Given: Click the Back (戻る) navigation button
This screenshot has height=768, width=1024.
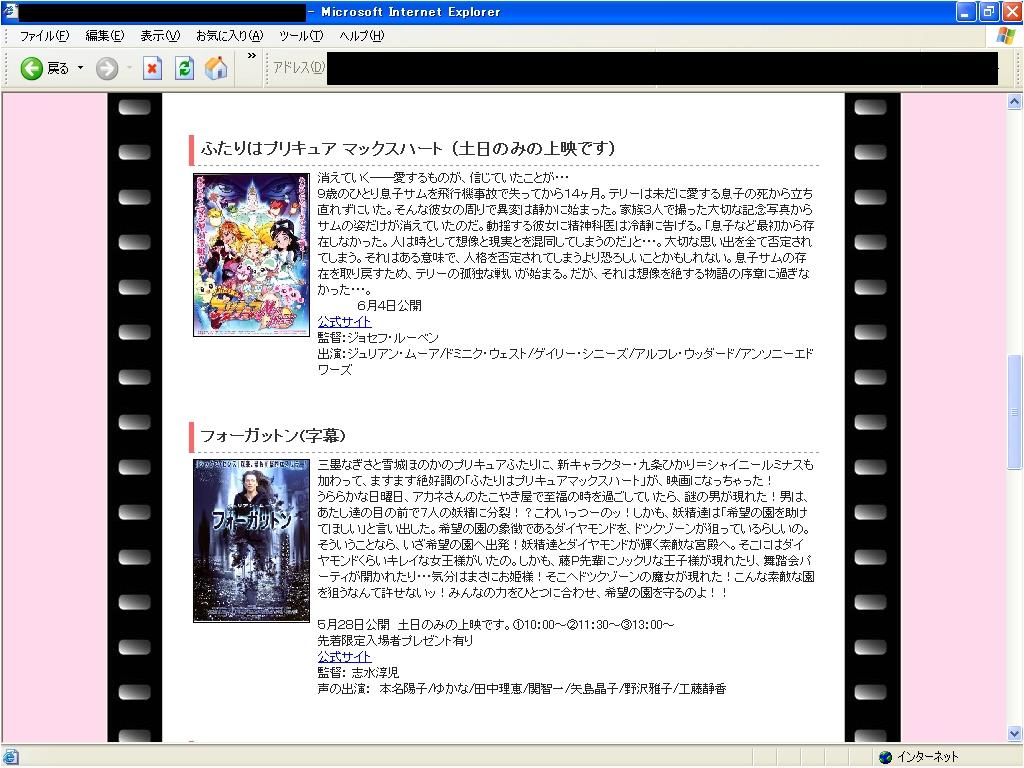Looking at the screenshot, I should pyautogui.click(x=45, y=68).
